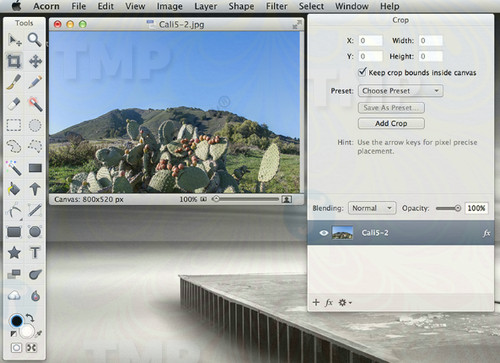Select the Star shape tool
The width and height of the screenshot is (500, 363).
pyautogui.click(x=14, y=253)
